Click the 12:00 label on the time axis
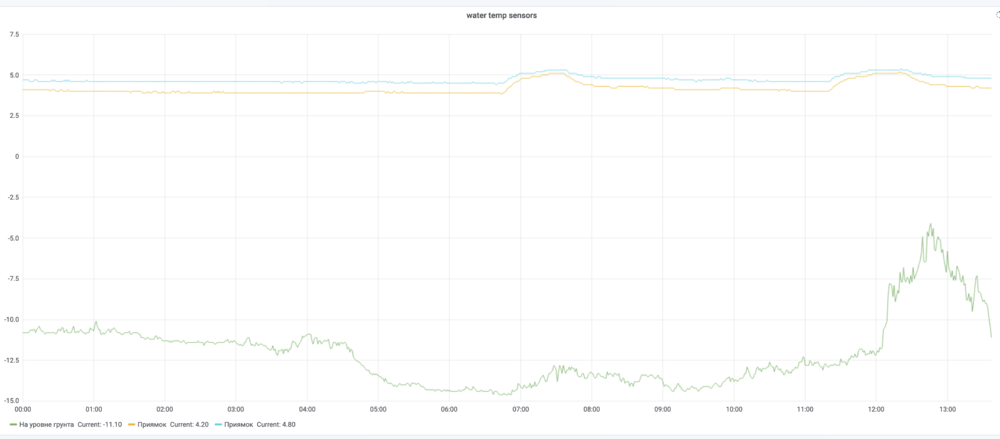The width and height of the screenshot is (1000, 439). pyautogui.click(x=876, y=409)
